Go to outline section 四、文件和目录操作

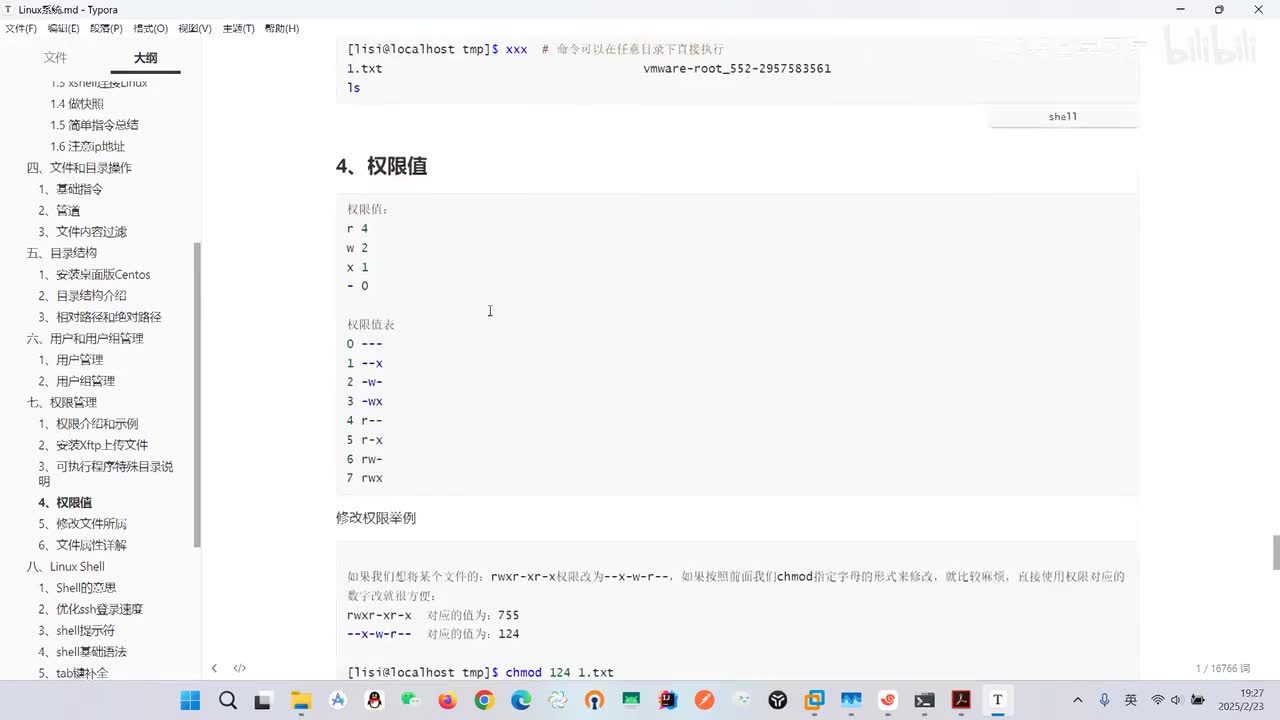(79, 168)
